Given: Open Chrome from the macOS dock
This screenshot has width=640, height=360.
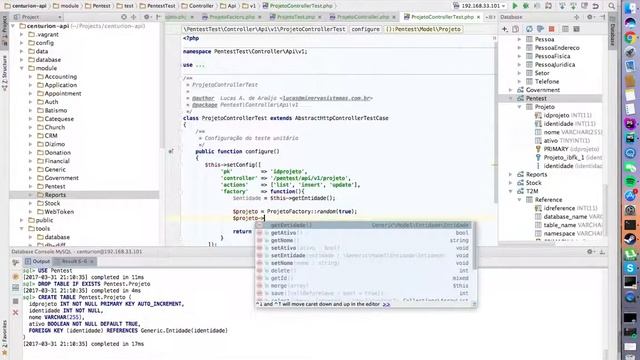Looking at the screenshot, I should 630,38.
